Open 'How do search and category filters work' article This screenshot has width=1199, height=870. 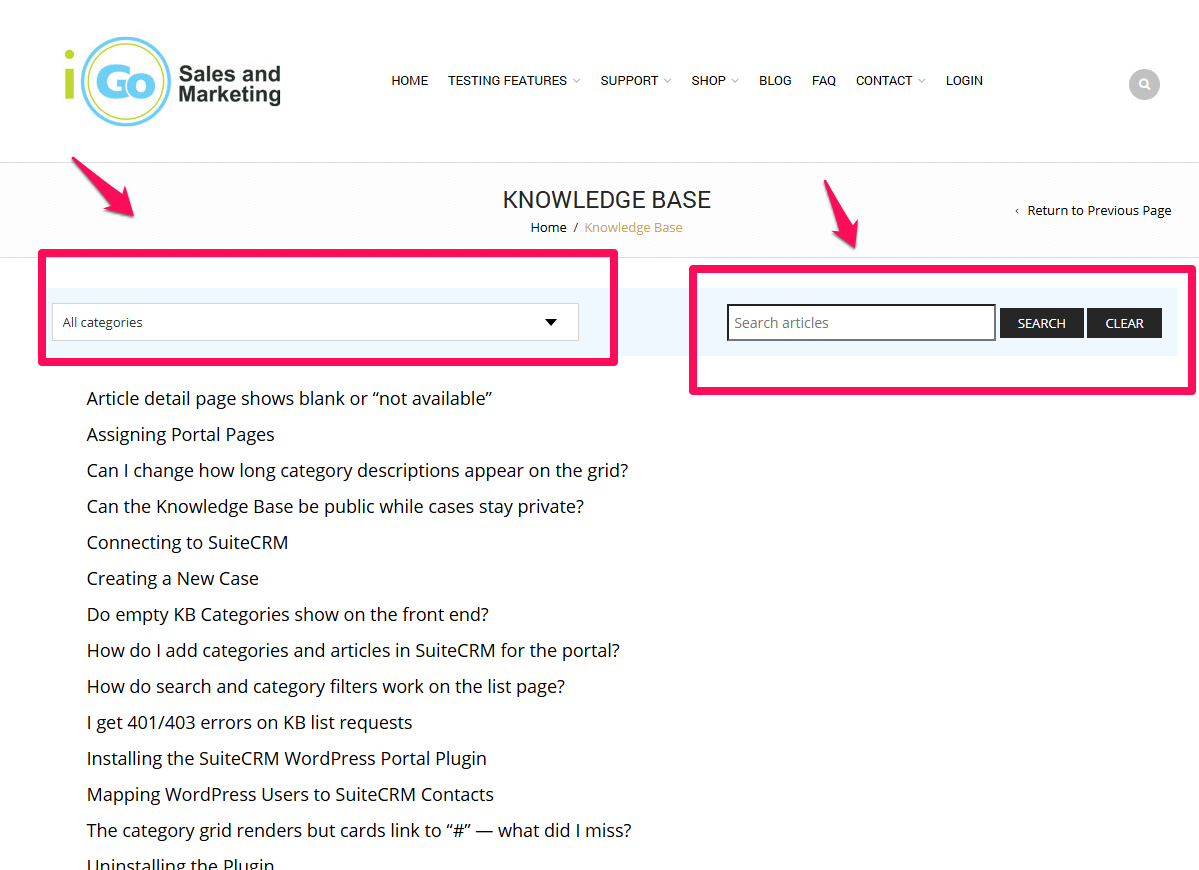click(326, 687)
